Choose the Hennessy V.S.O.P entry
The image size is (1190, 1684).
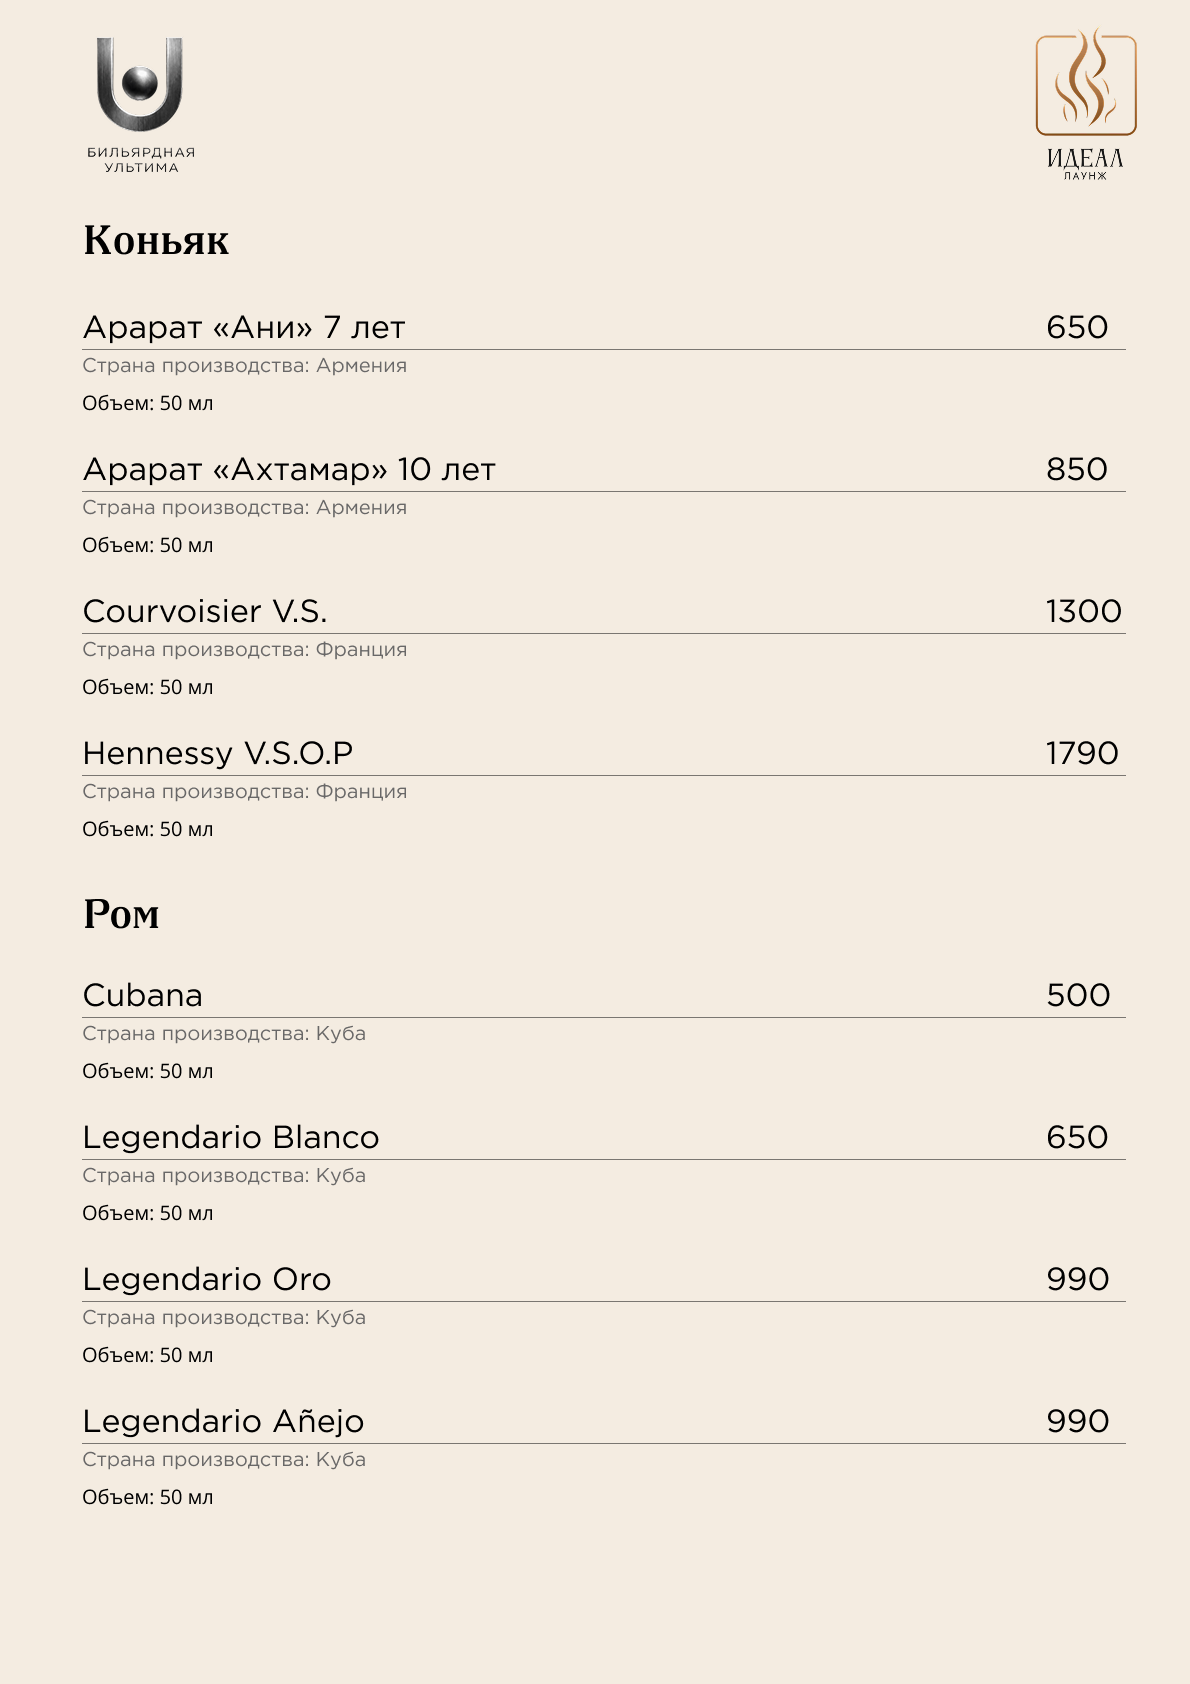pyautogui.click(x=218, y=753)
